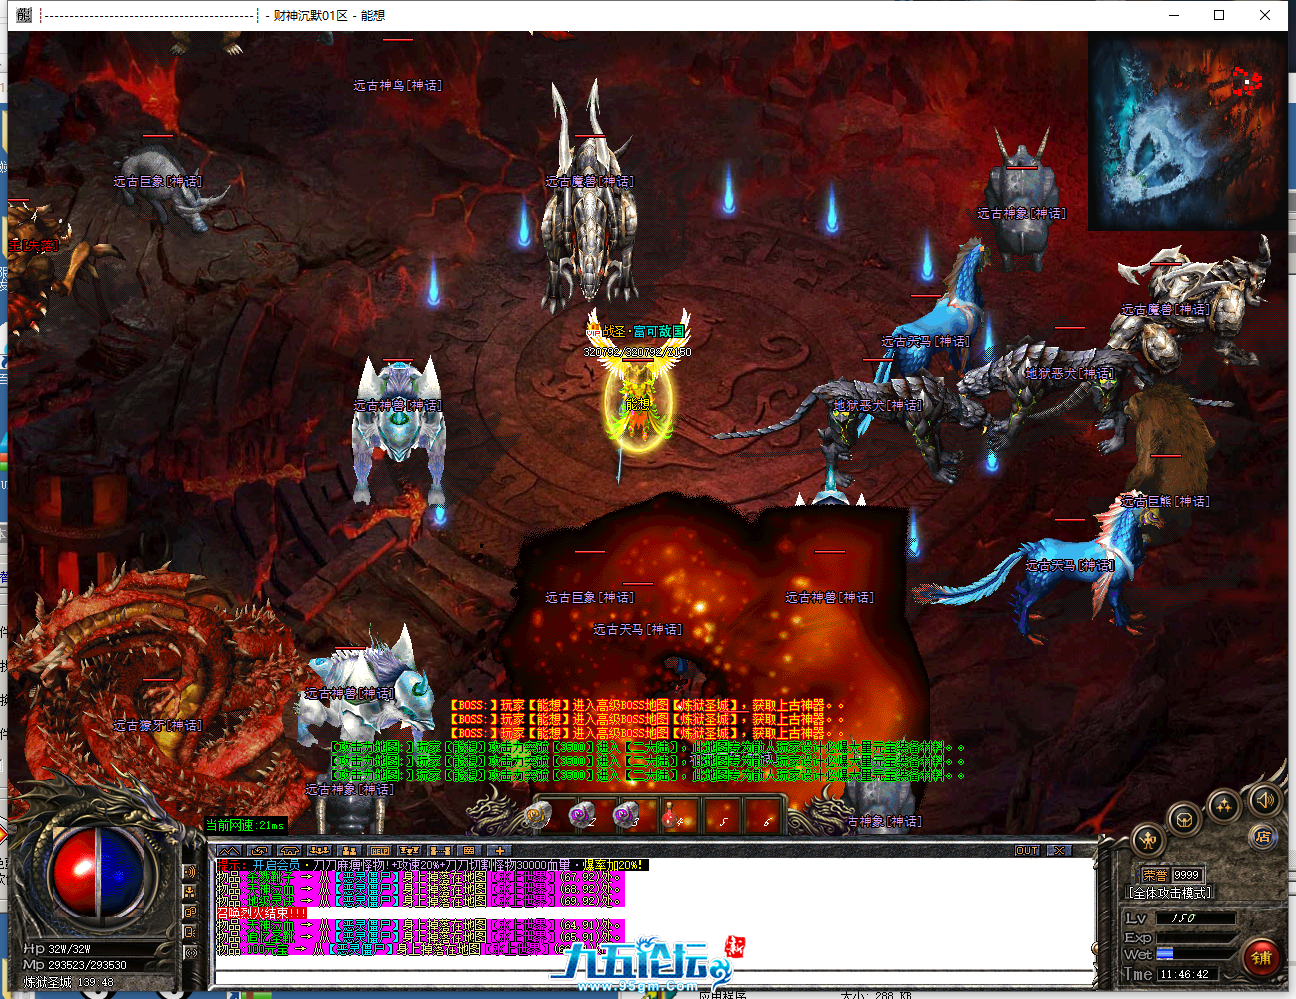Click the 全体攻击模式 attack mode label
Viewport: 1296px width, 999px height.
coord(1170,893)
